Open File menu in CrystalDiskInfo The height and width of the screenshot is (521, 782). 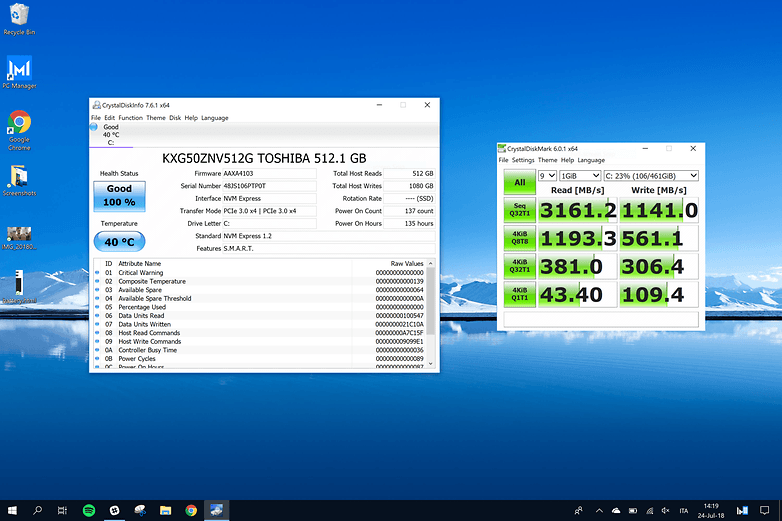[x=96, y=118]
